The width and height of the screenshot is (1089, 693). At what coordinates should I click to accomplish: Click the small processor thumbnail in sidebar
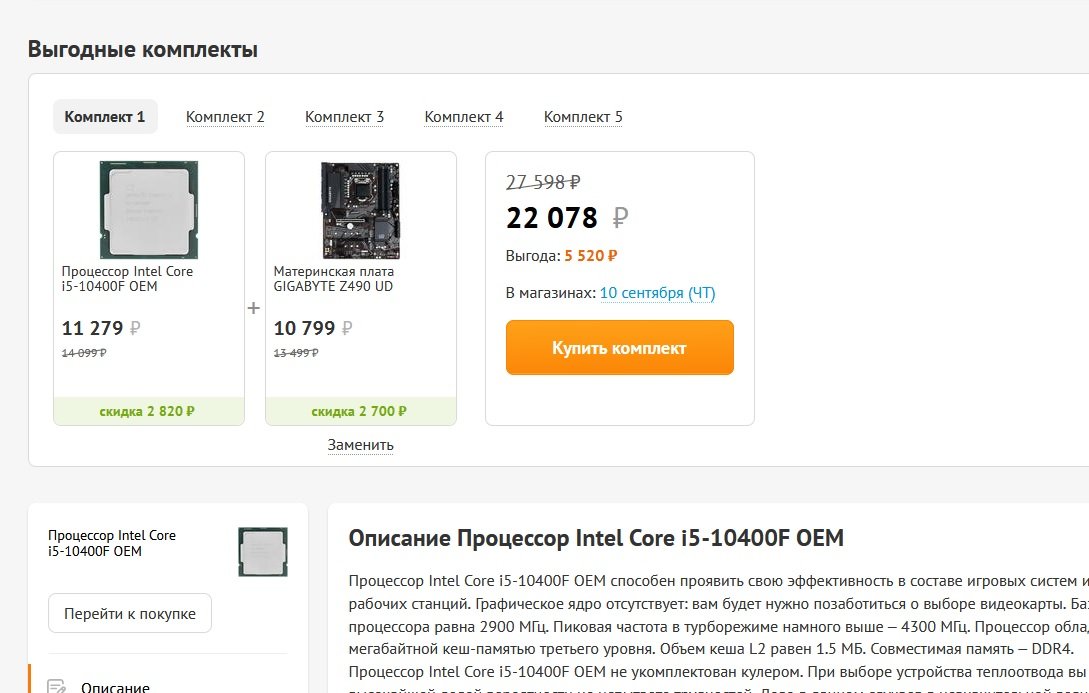262,551
